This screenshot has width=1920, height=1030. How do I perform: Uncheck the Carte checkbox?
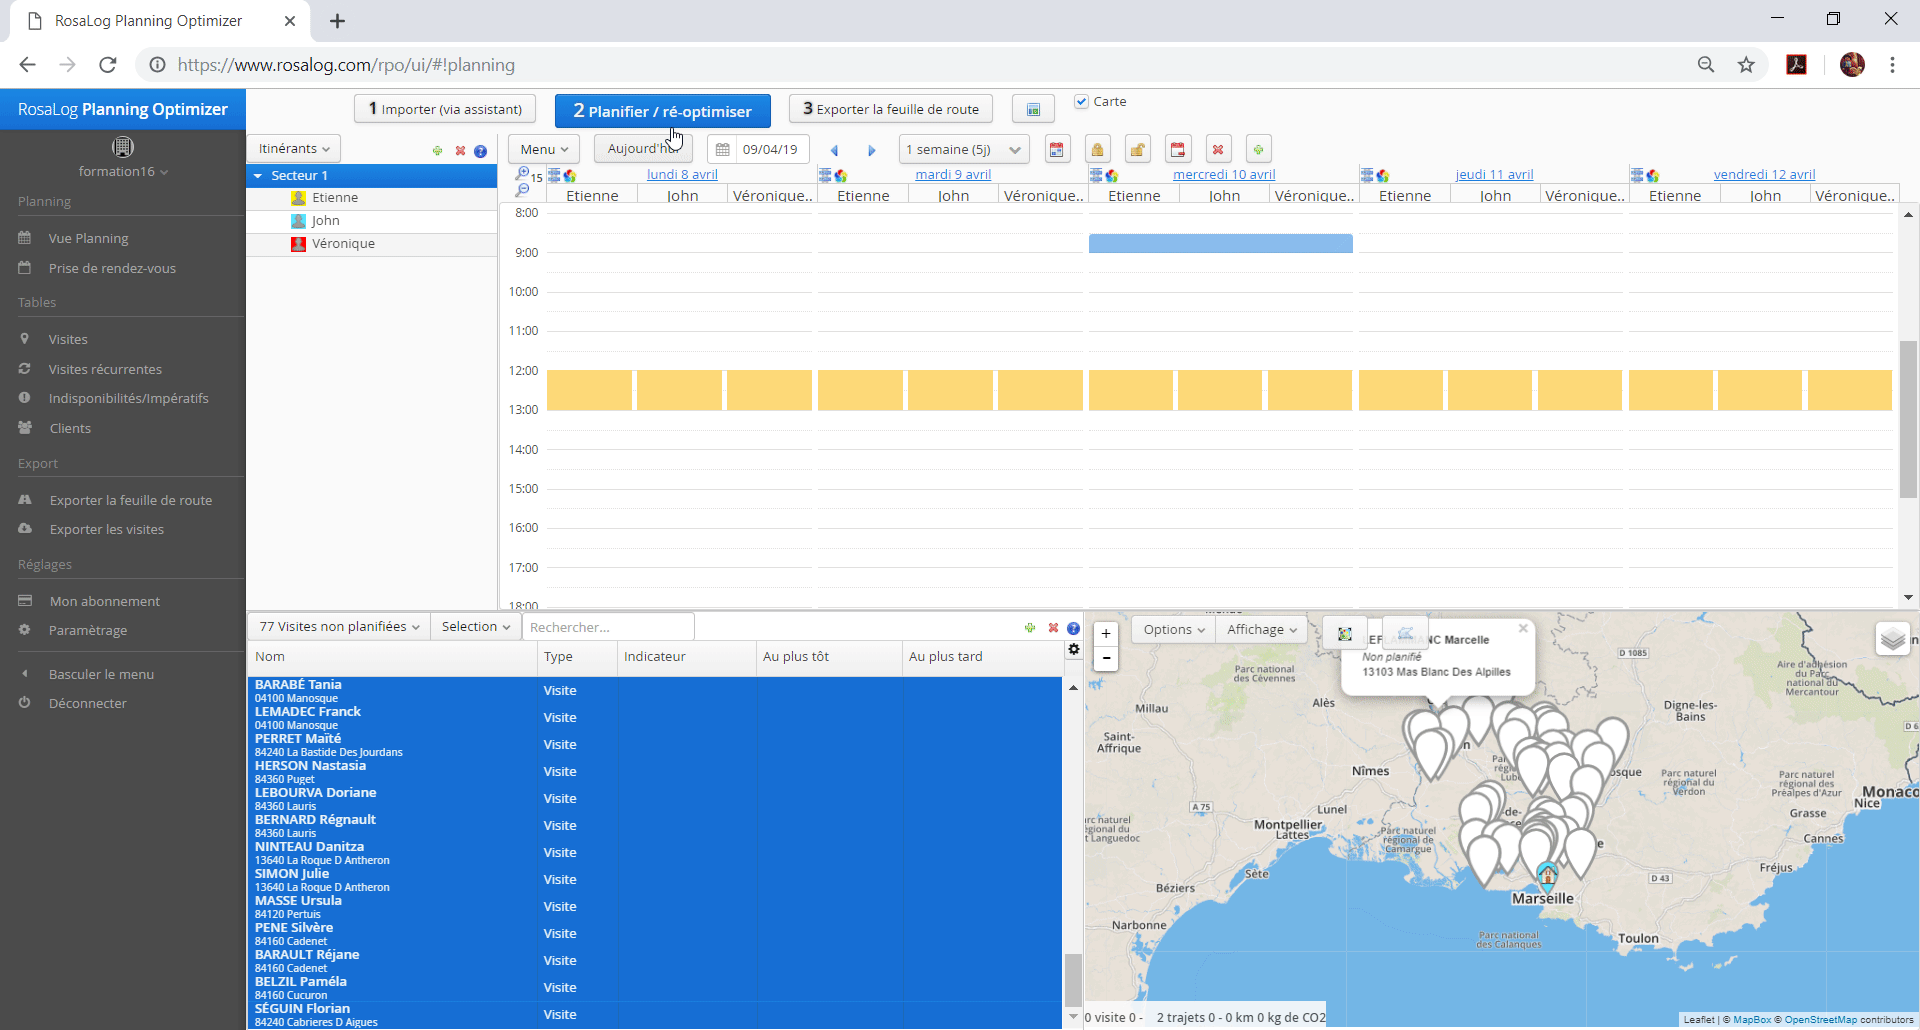point(1081,102)
